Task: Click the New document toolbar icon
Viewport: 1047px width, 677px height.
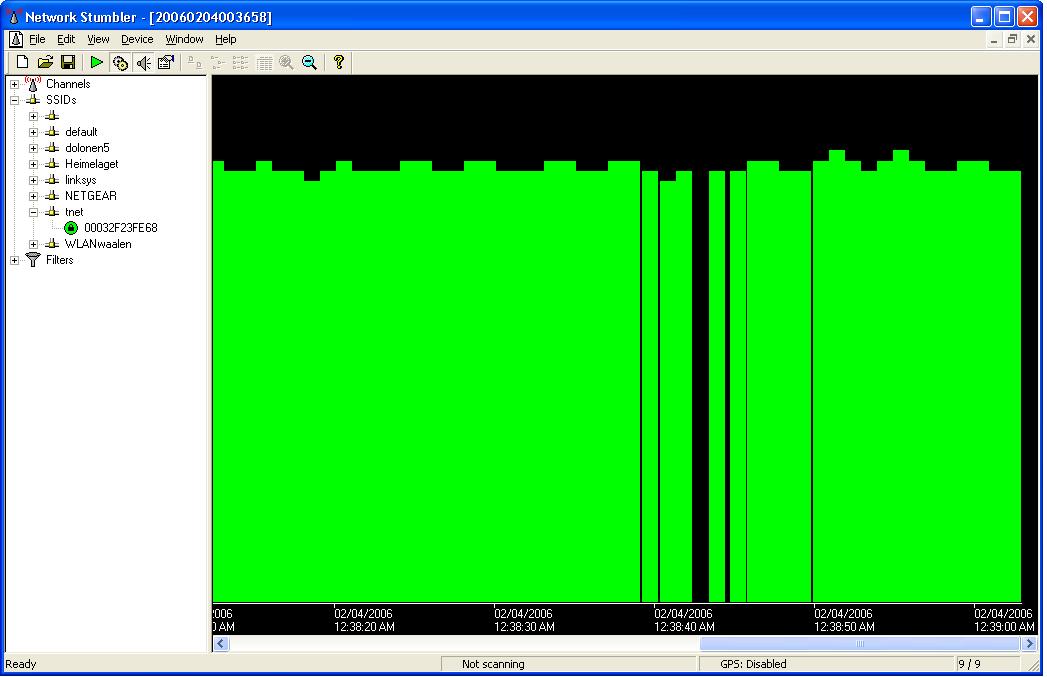Action: [x=22, y=63]
